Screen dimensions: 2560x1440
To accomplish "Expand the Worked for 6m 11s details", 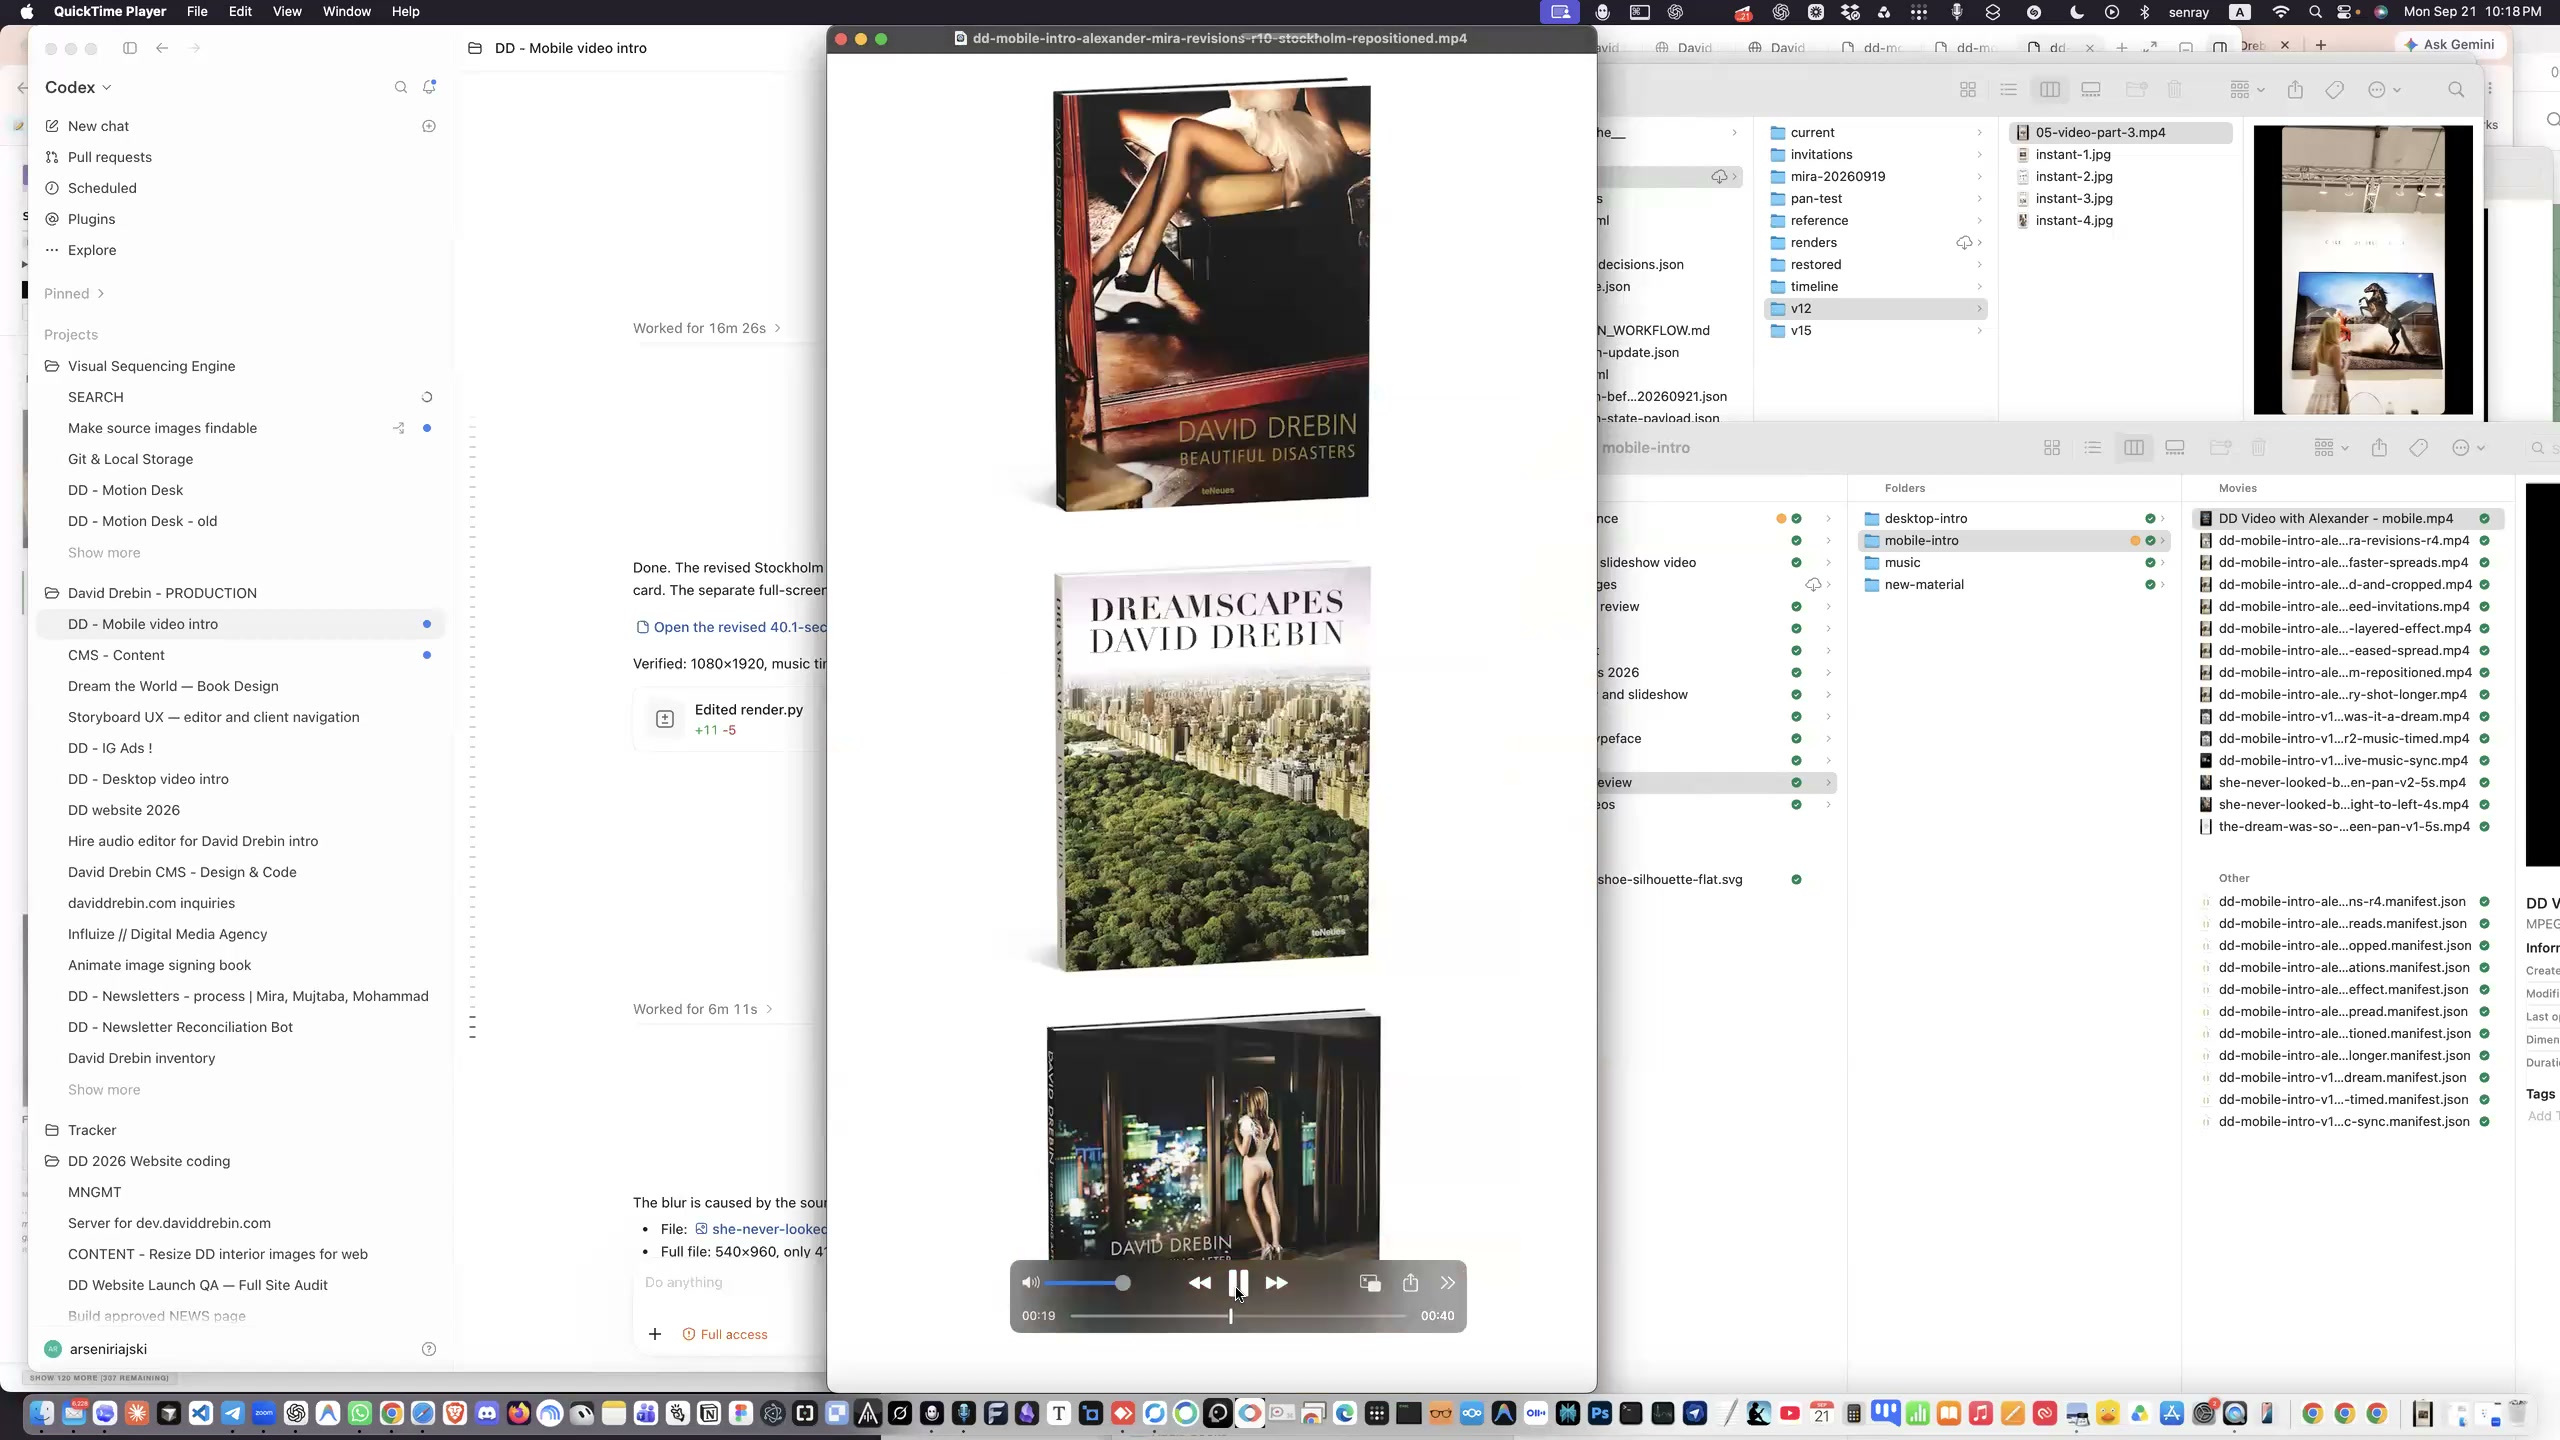I will click(703, 1009).
